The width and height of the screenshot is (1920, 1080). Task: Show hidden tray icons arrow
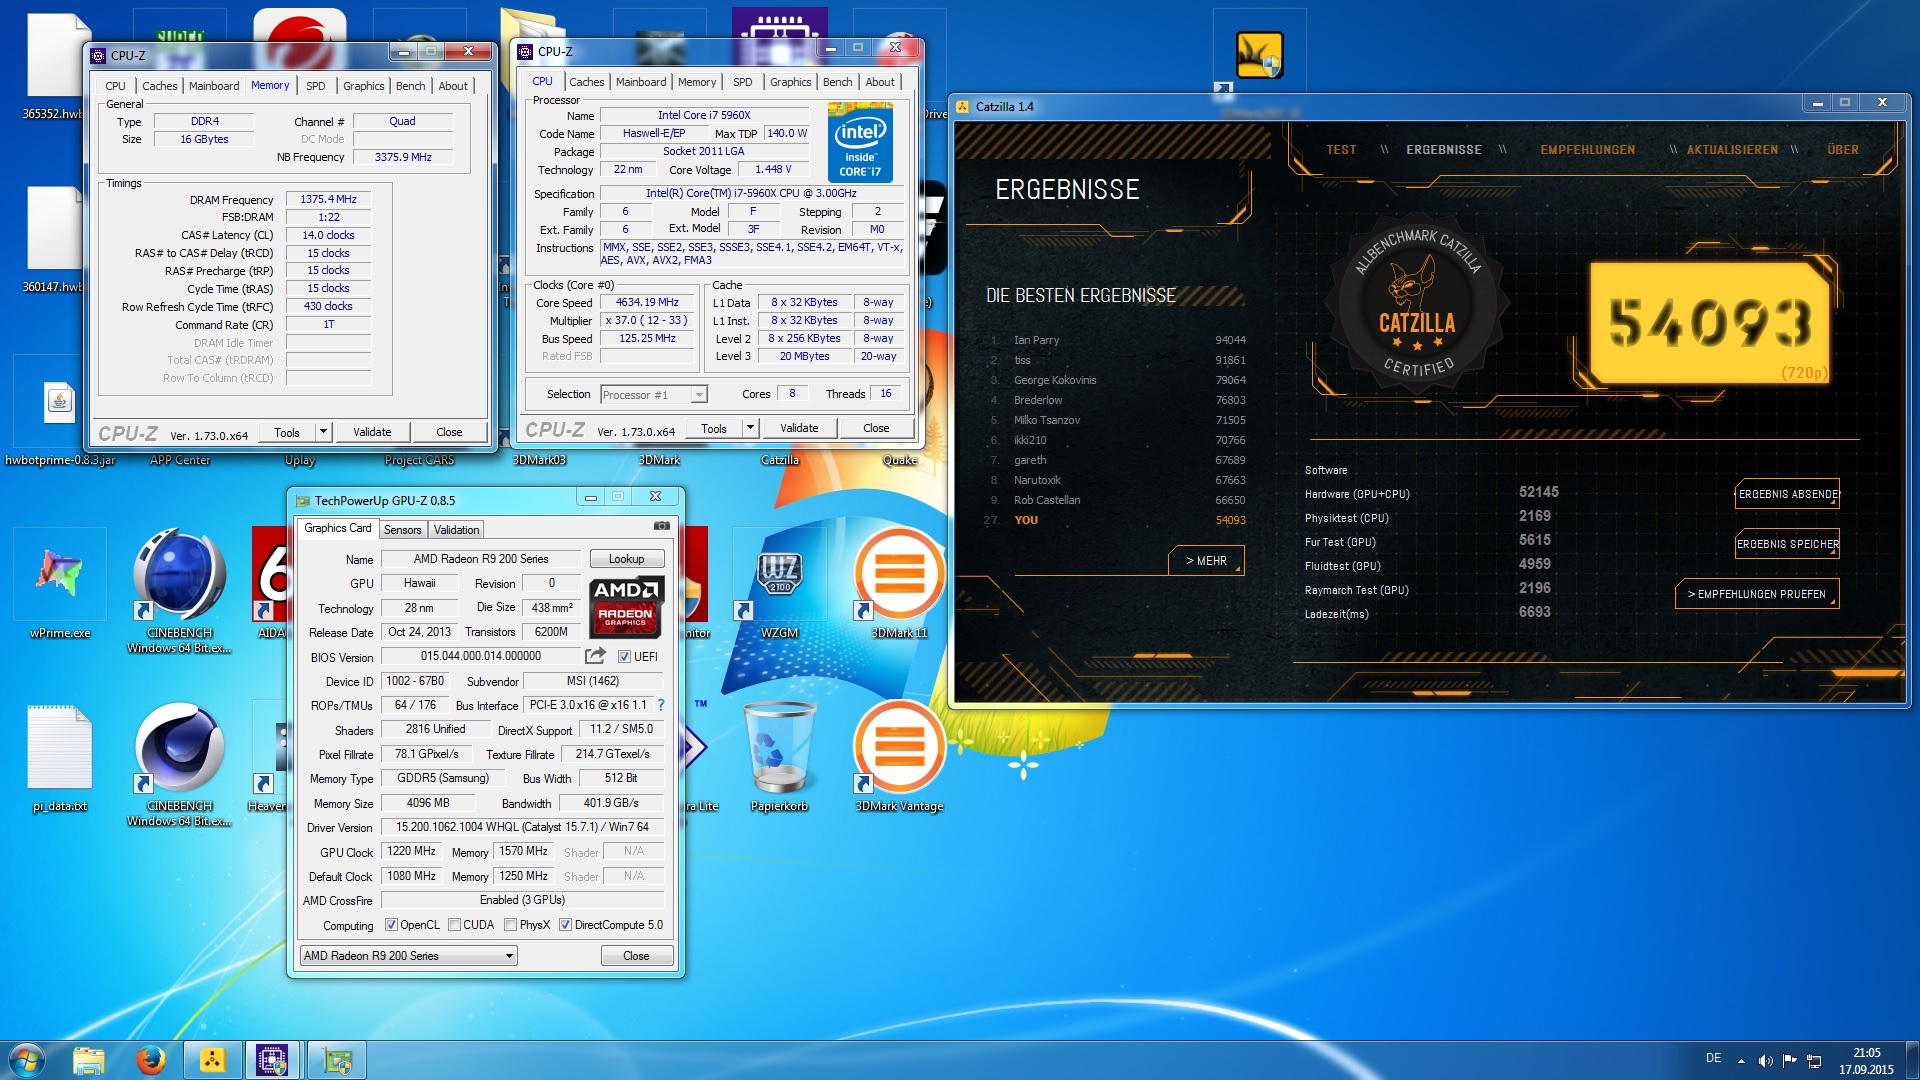pos(1741,1060)
